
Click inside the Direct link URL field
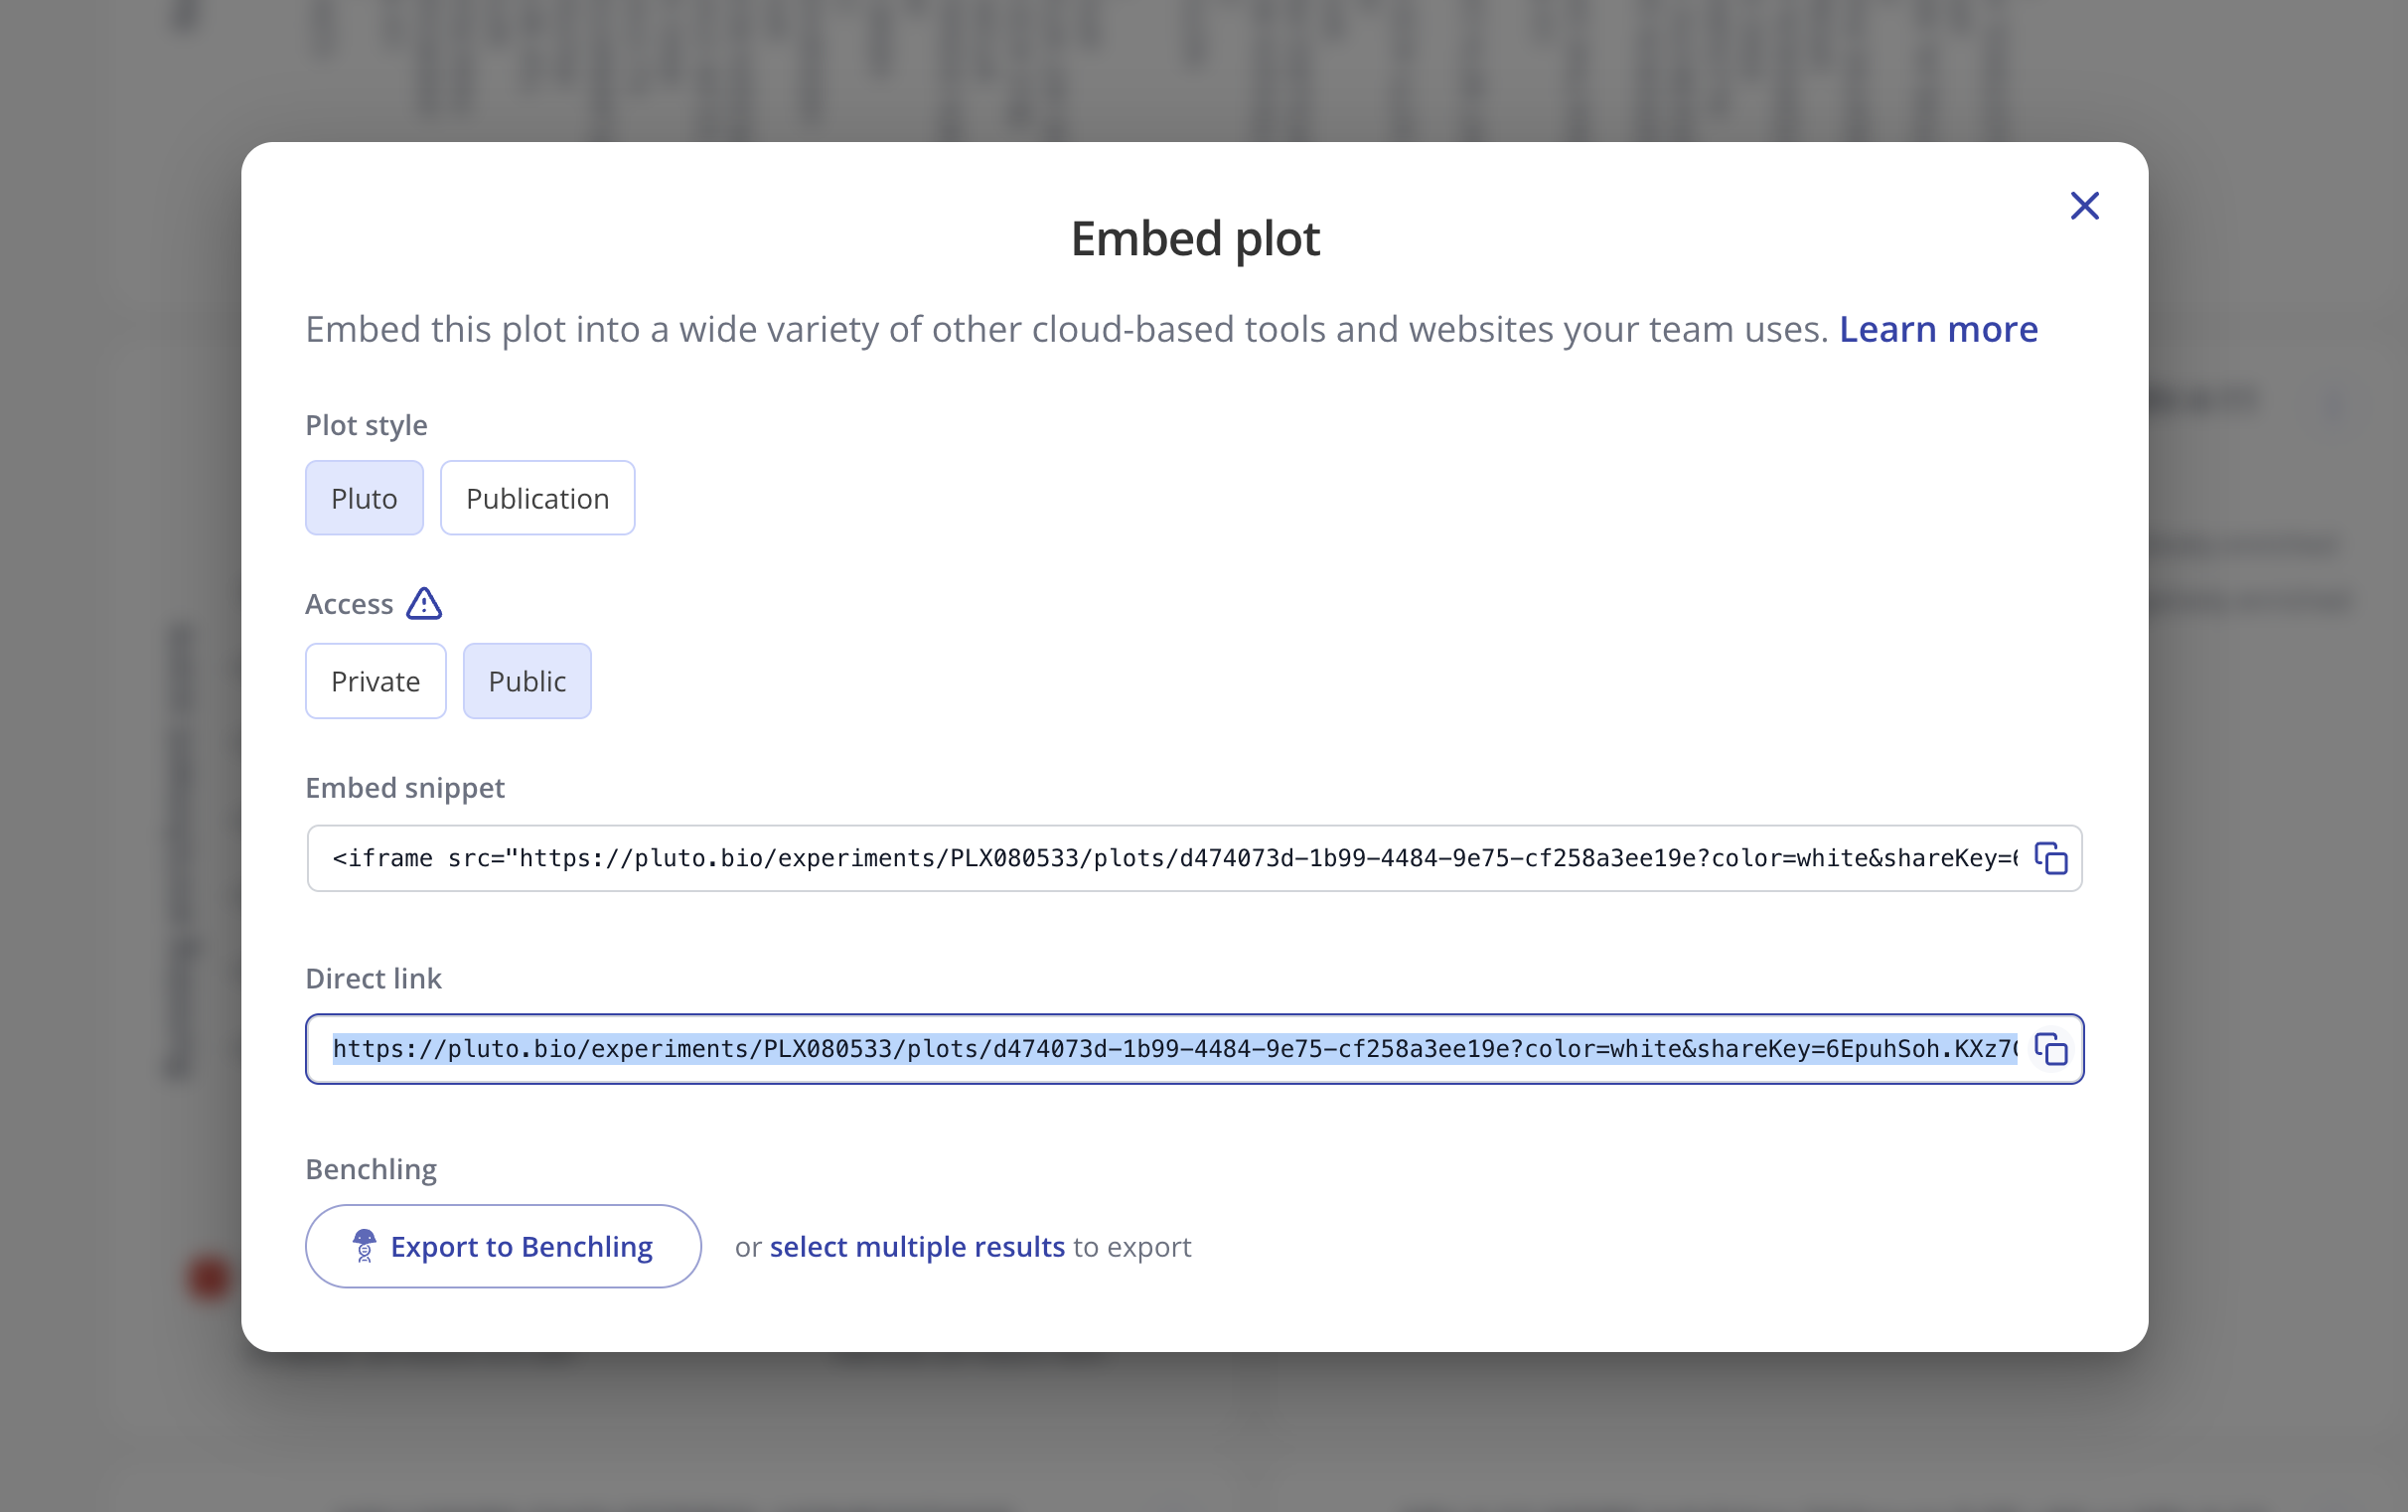point(1170,1049)
